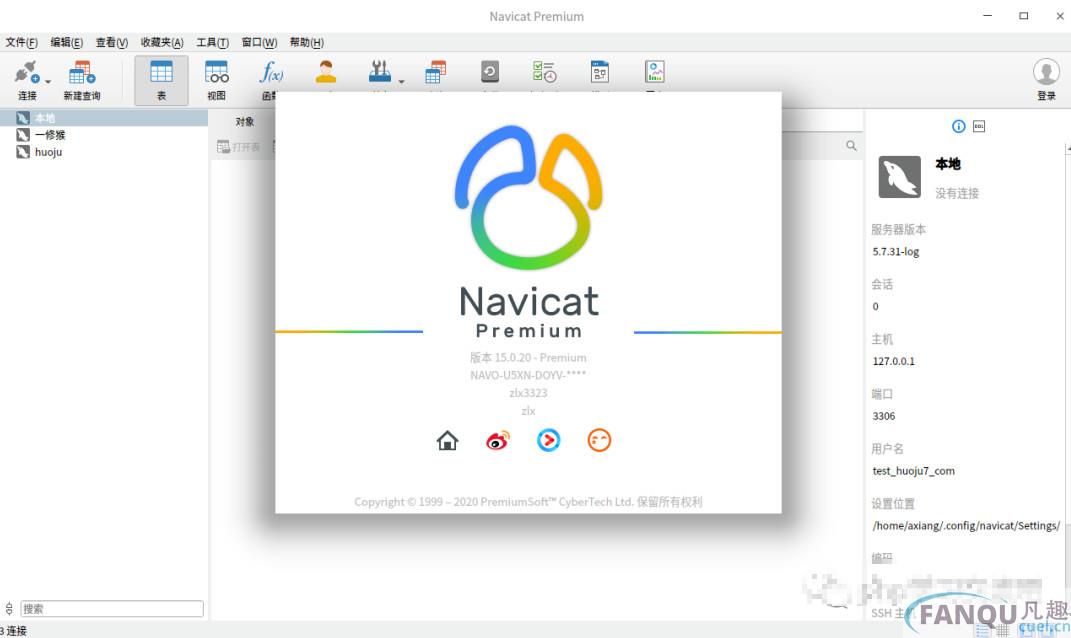The width and height of the screenshot is (1071, 638).
Task: Click the home icon in About dialog
Action: tap(447, 440)
